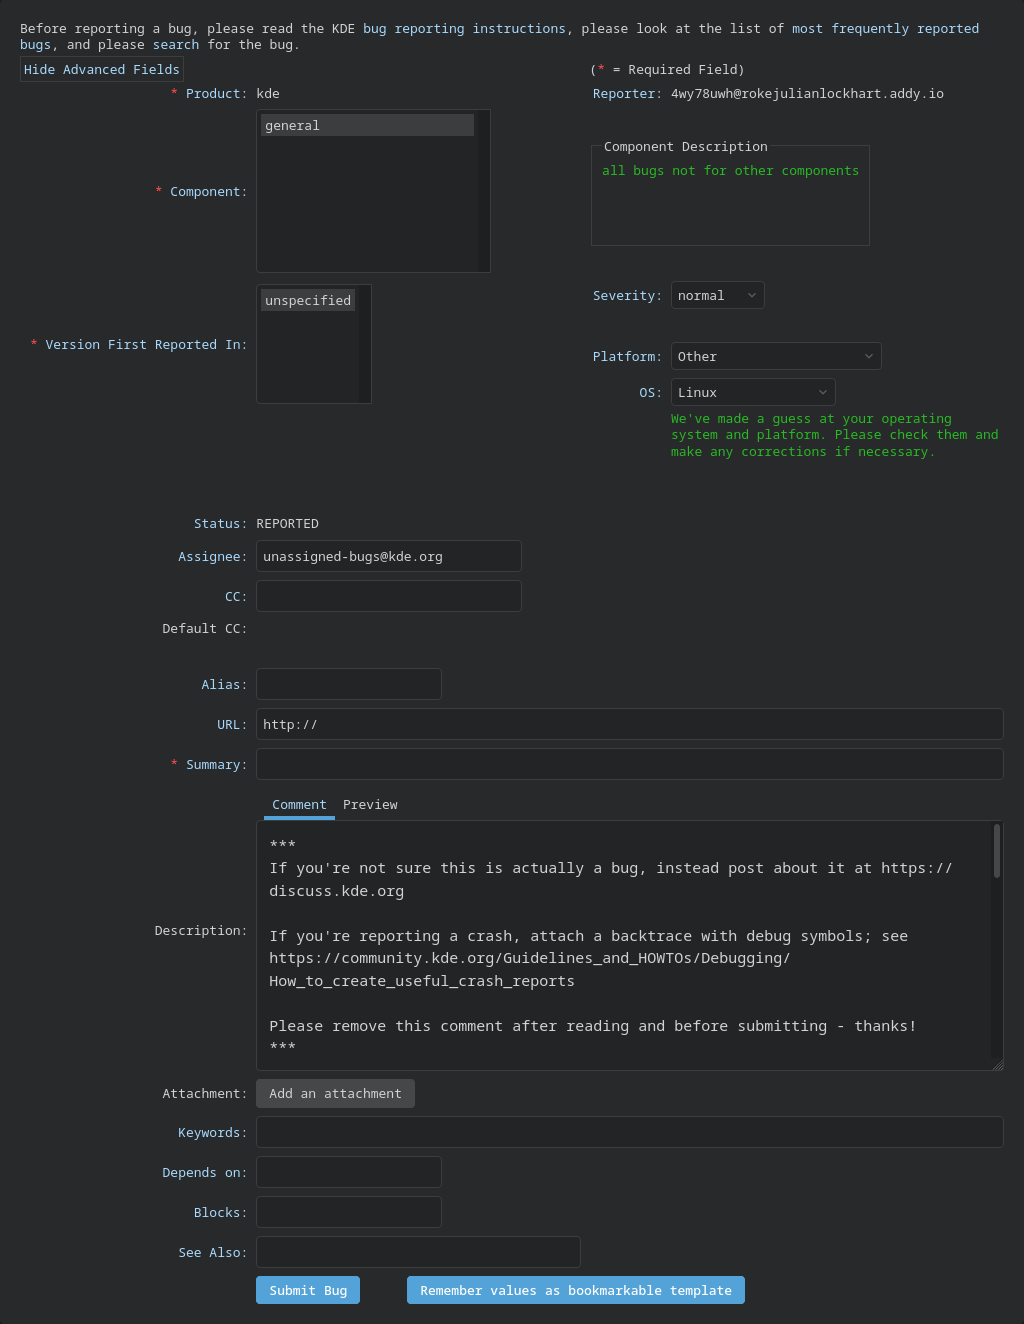This screenshot has width=1024, height=1324.
Task: Click the Depends on label link
Action: click(203, 1172)
